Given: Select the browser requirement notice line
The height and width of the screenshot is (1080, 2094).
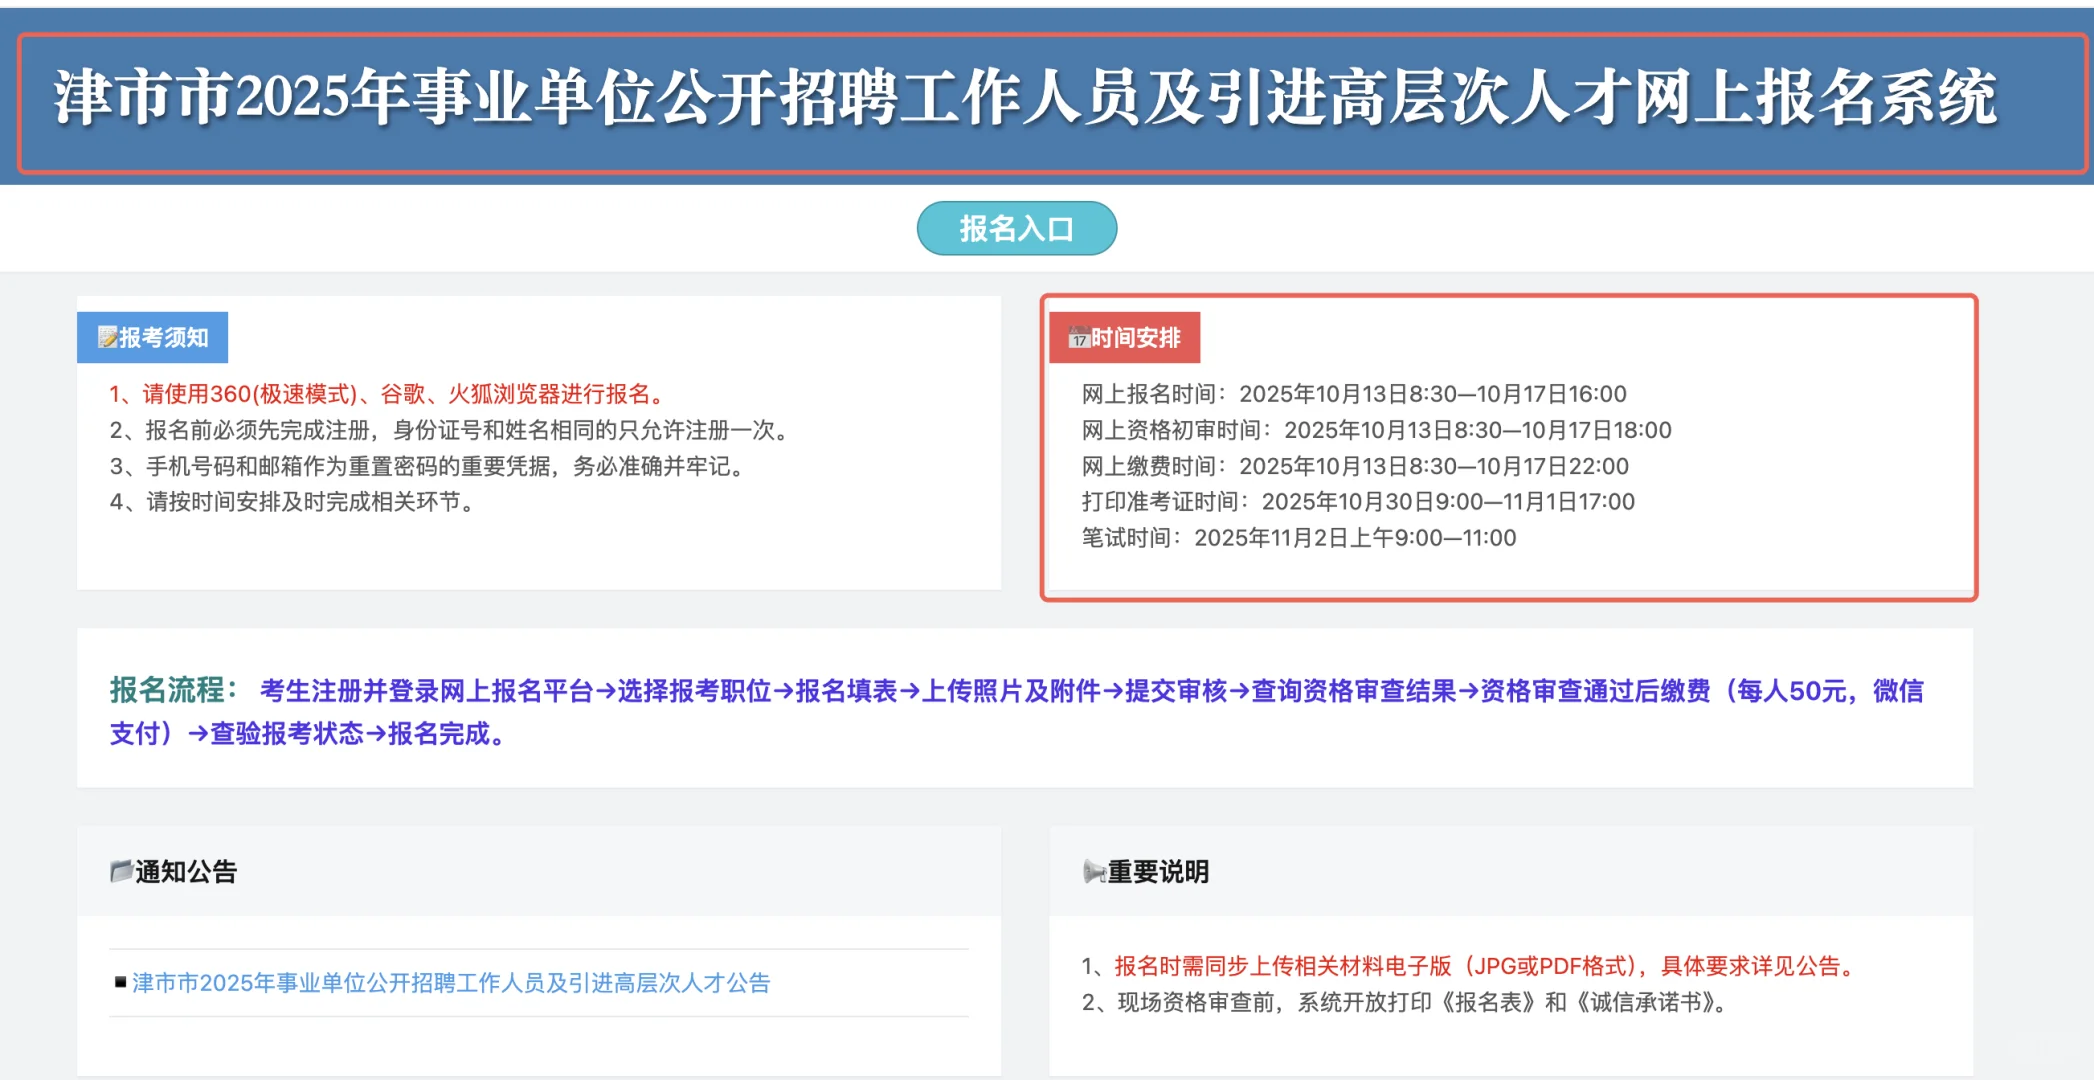Looking at the screenshot, I should [x=388, y=394].
